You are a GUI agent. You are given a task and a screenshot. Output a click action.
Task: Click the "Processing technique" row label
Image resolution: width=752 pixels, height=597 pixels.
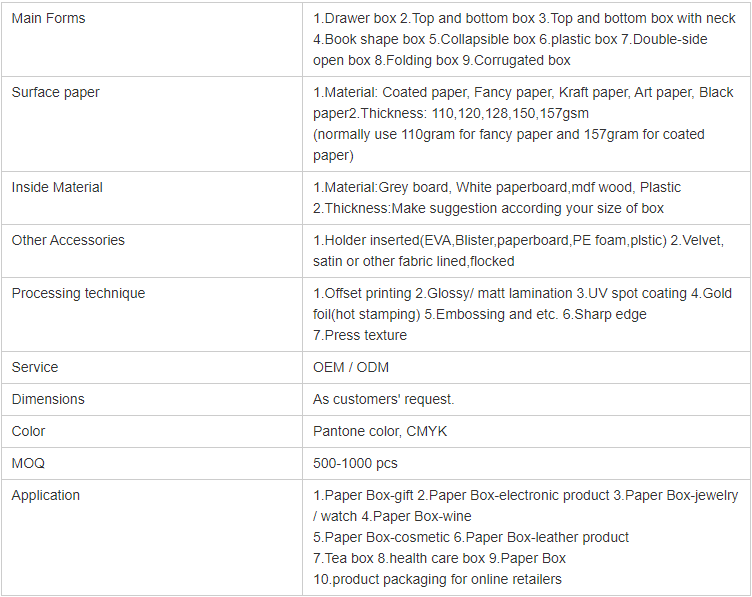[78, 293]
